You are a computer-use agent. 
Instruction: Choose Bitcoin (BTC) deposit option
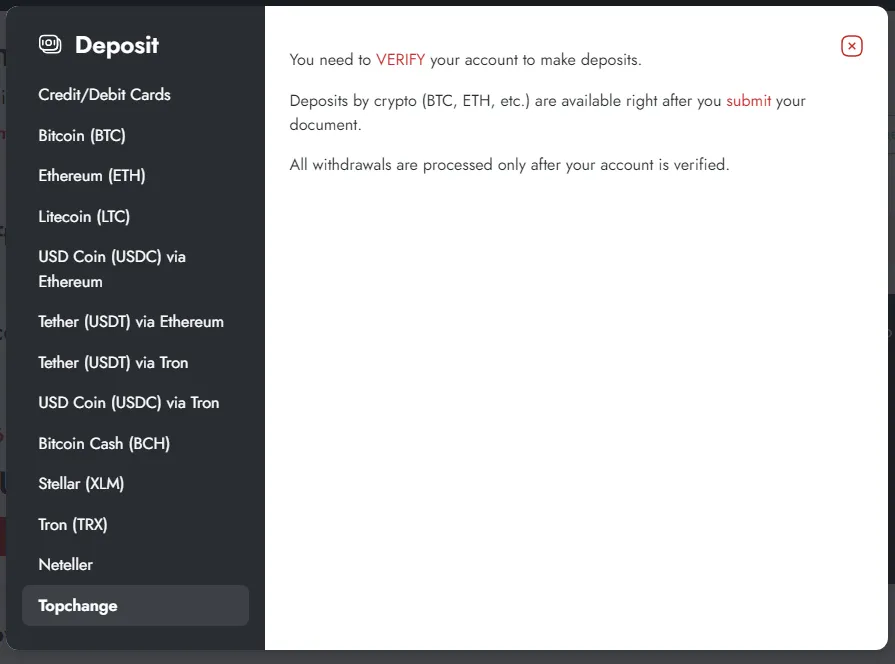82,135
